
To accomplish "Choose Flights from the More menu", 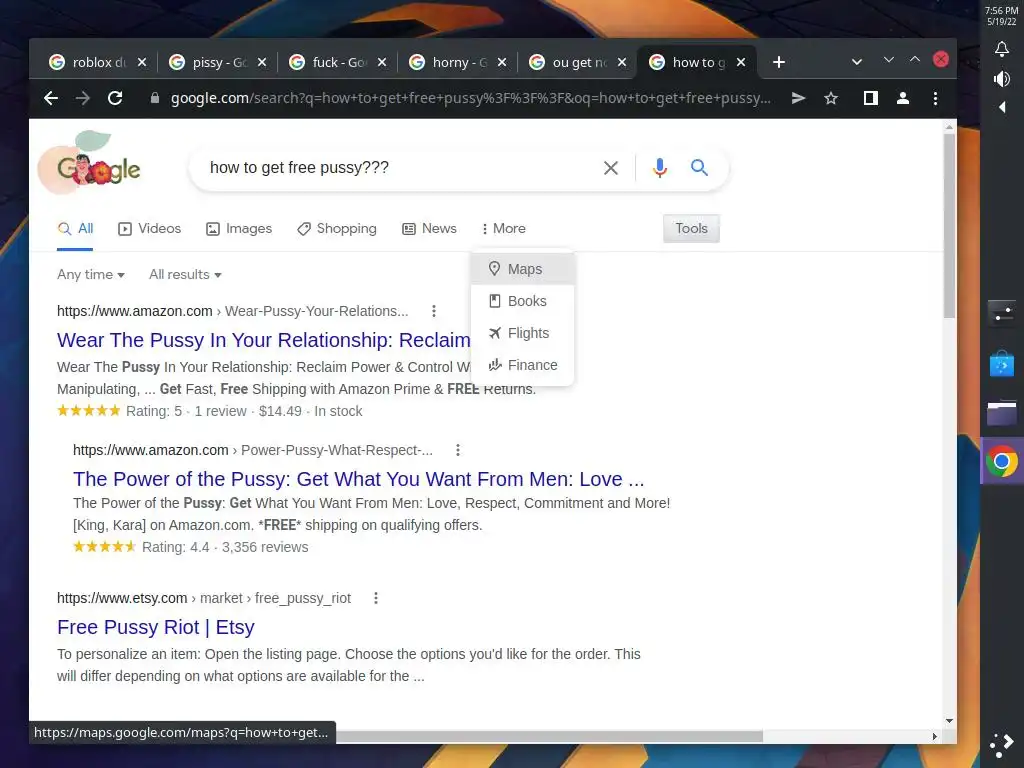I will click(x=522, y=333).
